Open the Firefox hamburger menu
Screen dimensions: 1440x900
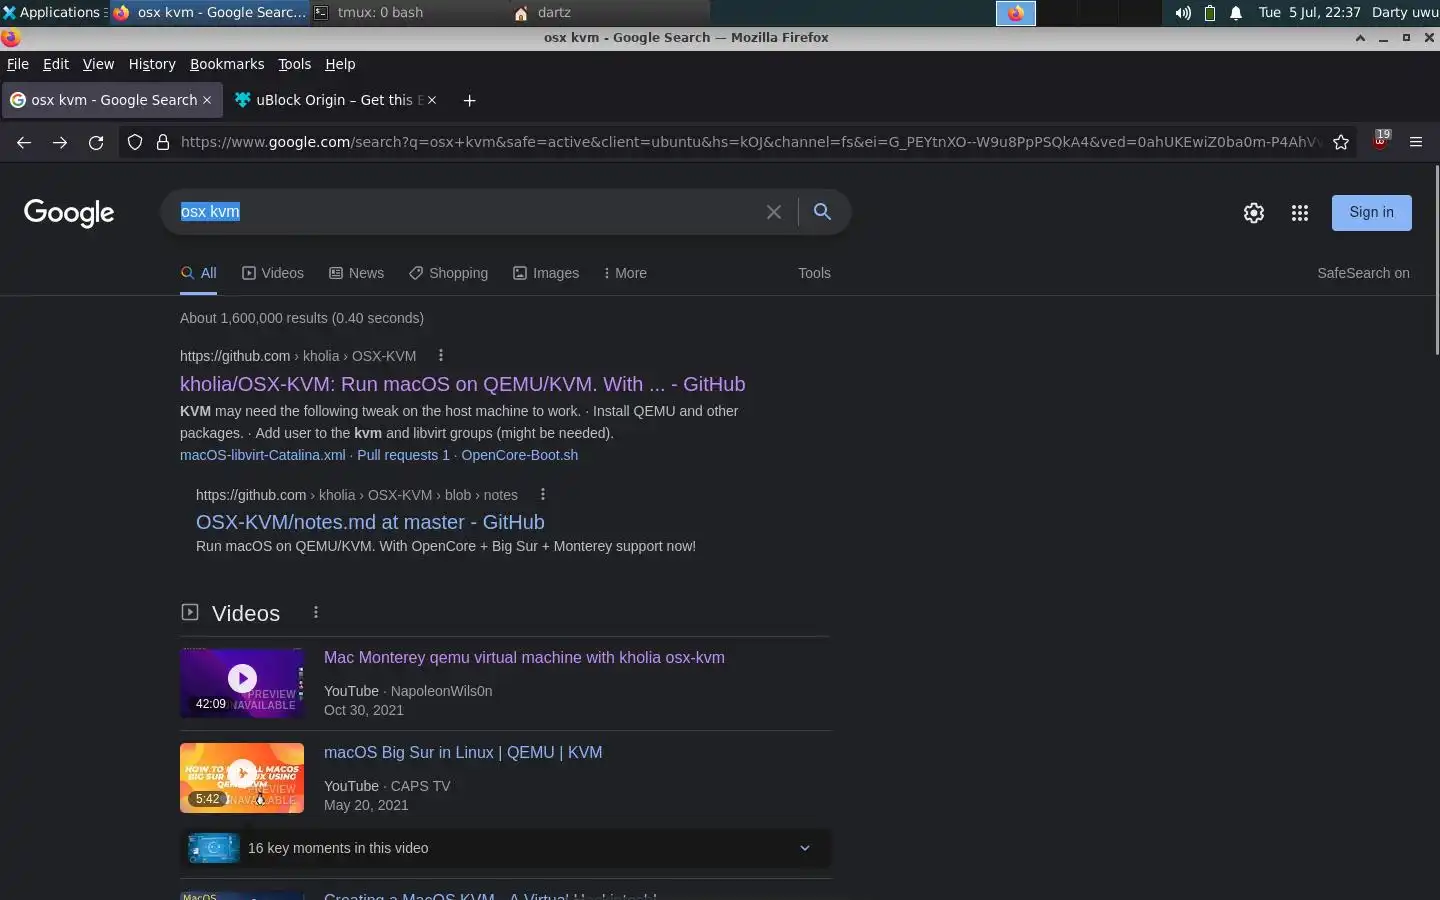click(1416, 142)
